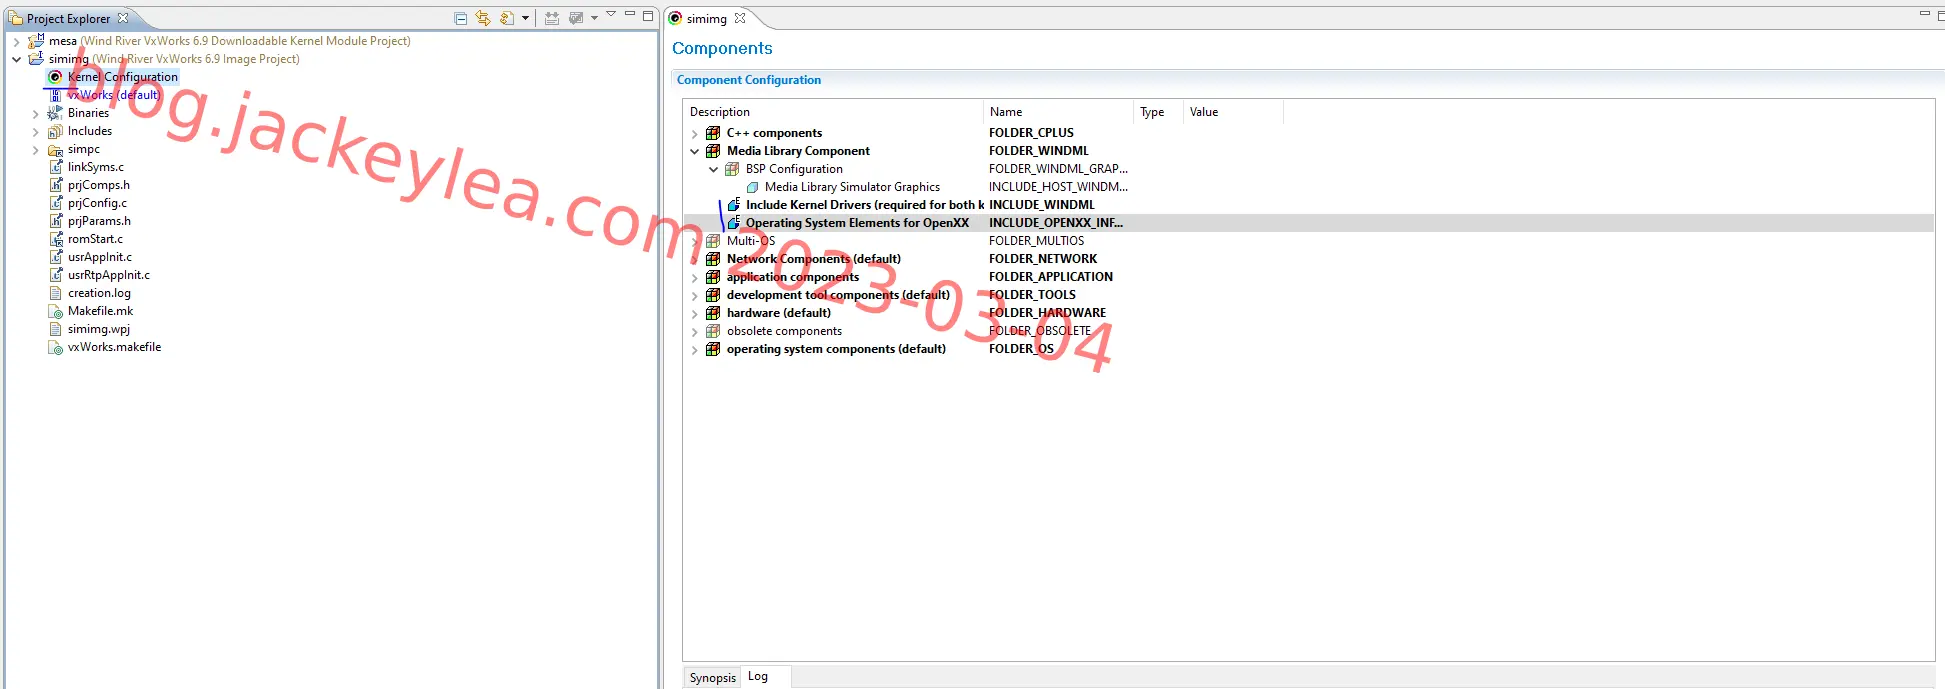Click the mesa project icon
This screenshot has height=689, width=1945.
pyautogui.click(x=36, y=41)
